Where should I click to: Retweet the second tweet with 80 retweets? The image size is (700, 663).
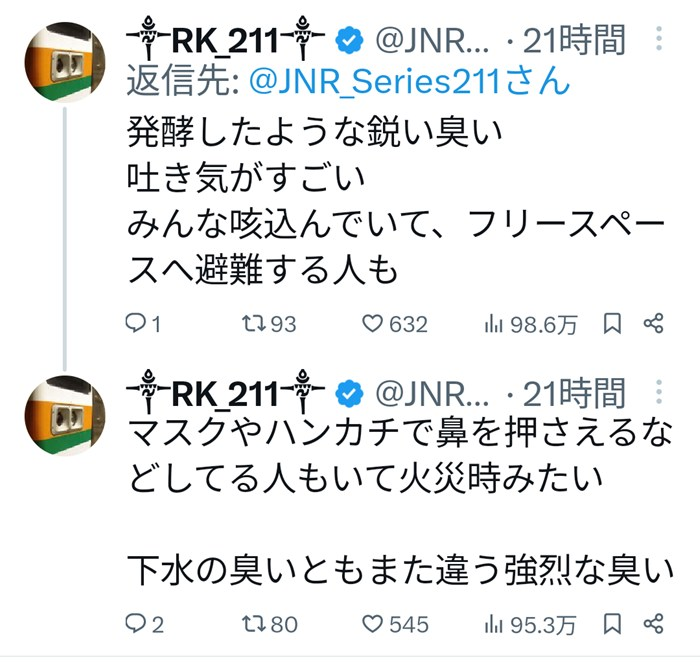coord(257,624)
